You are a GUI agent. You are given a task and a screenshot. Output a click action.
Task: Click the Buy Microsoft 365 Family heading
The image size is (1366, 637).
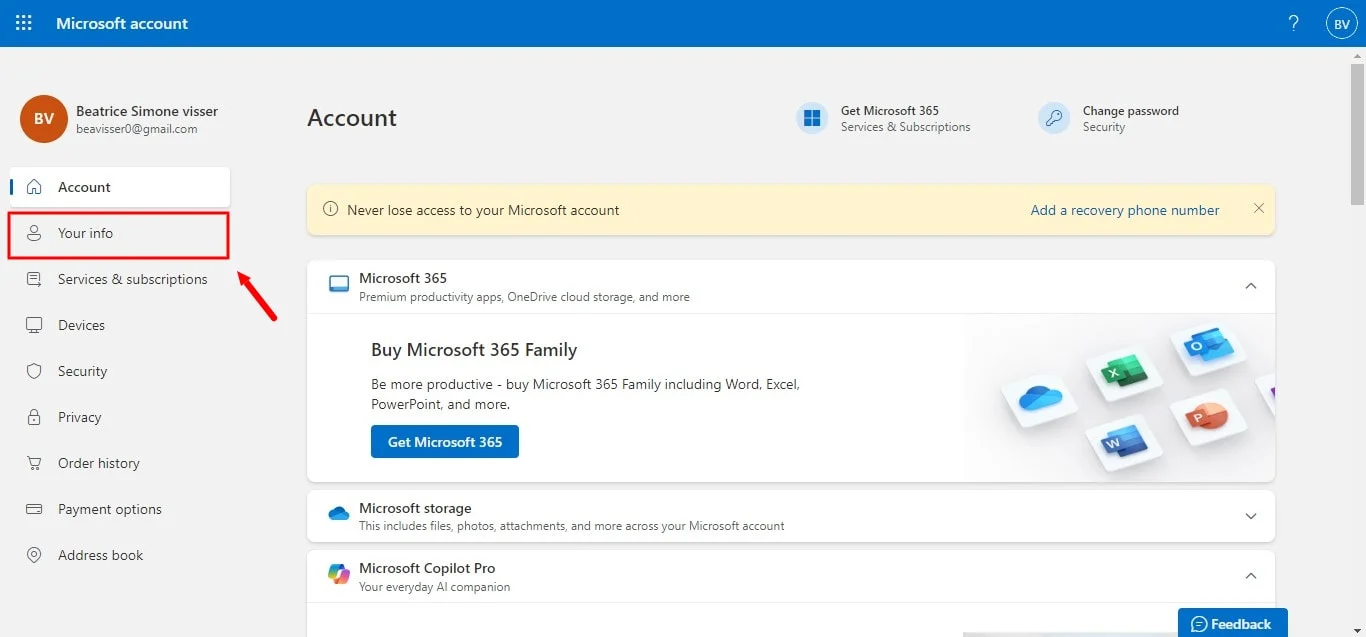(474, 350)
